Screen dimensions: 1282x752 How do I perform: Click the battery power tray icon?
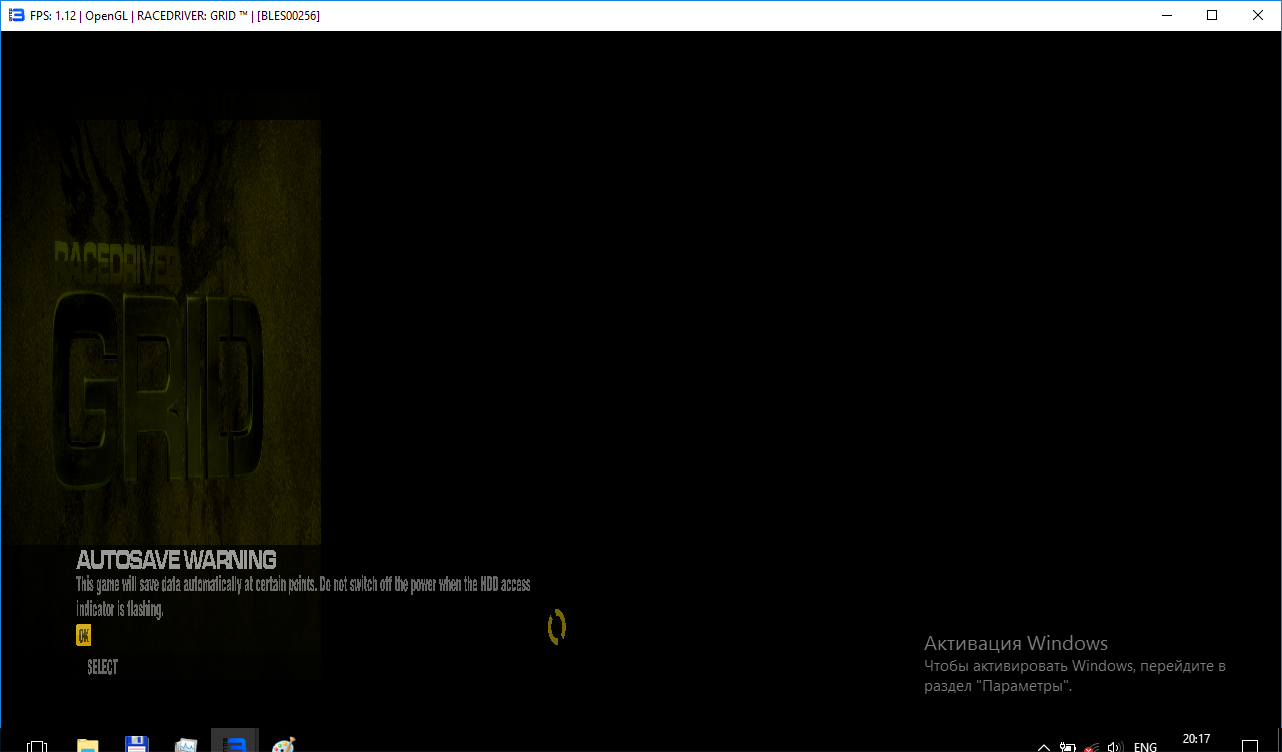click(x=1068, y=746)
